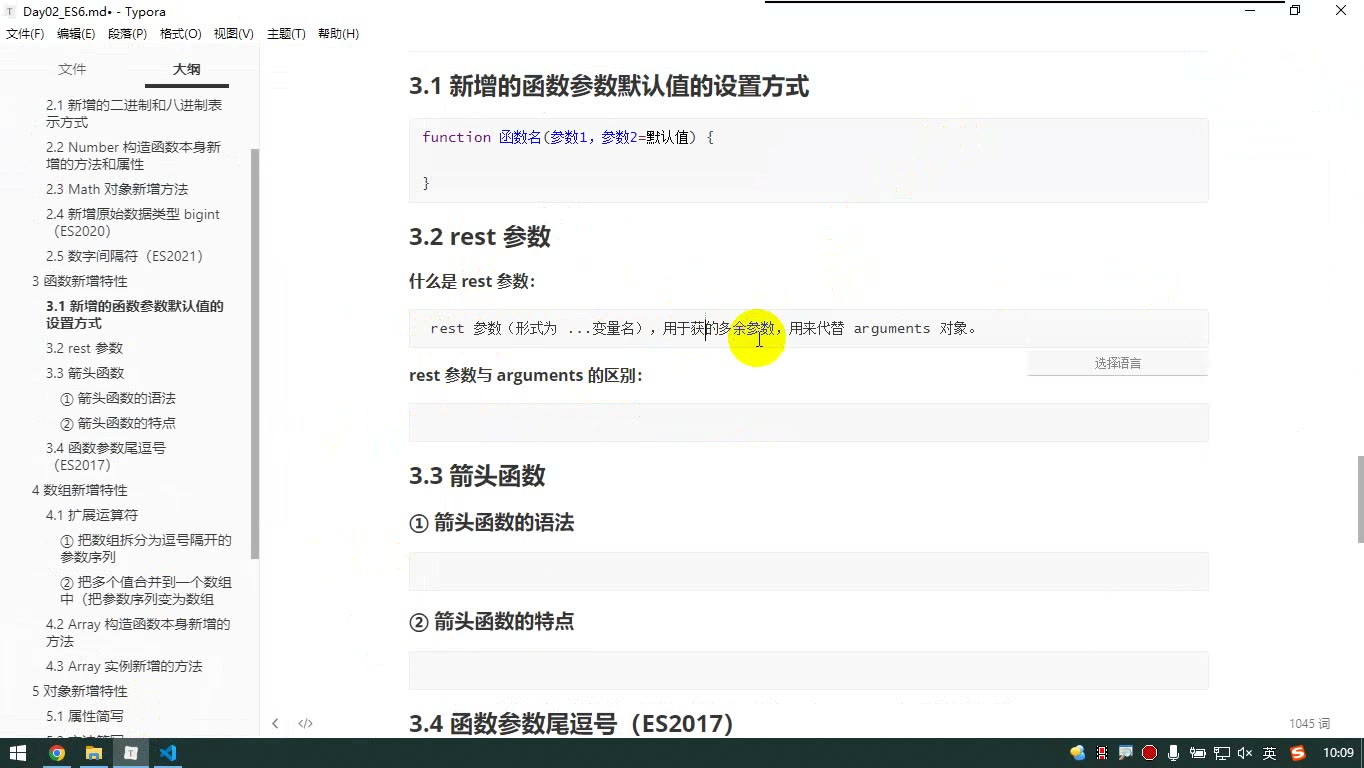Select outline item 5 对象新增特性
This screenshot has height=768, width=1364.
point(80,691)
